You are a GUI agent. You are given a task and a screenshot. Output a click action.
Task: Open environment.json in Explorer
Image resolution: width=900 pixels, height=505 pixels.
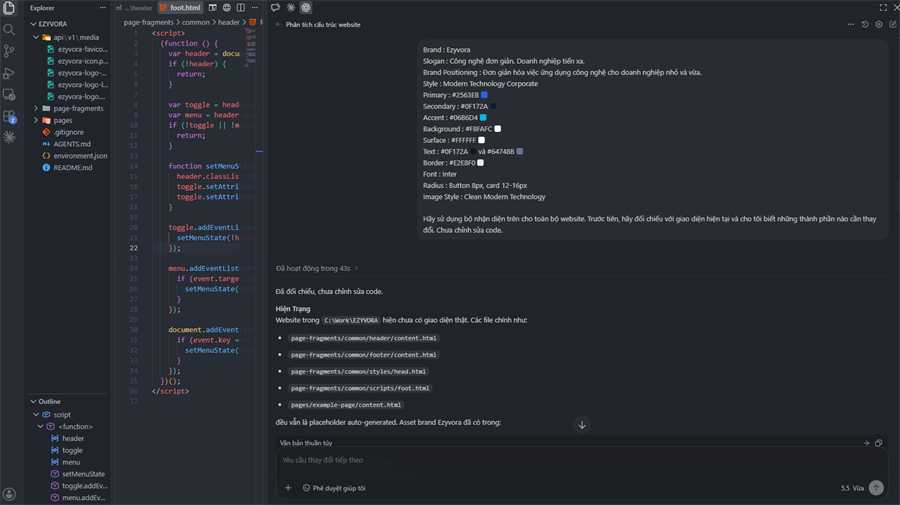click(x=75, y=156)
